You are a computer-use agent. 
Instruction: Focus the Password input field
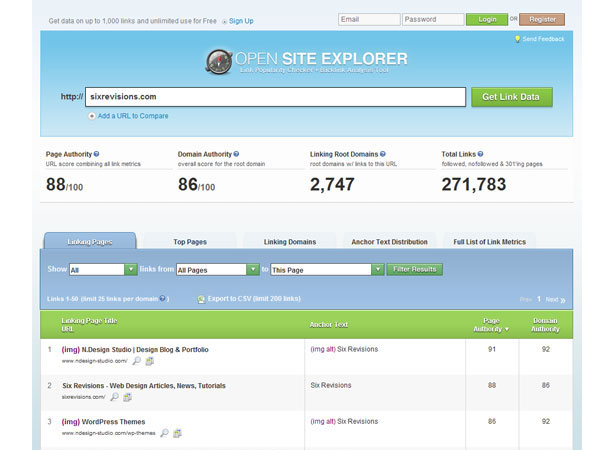(433, 20)
